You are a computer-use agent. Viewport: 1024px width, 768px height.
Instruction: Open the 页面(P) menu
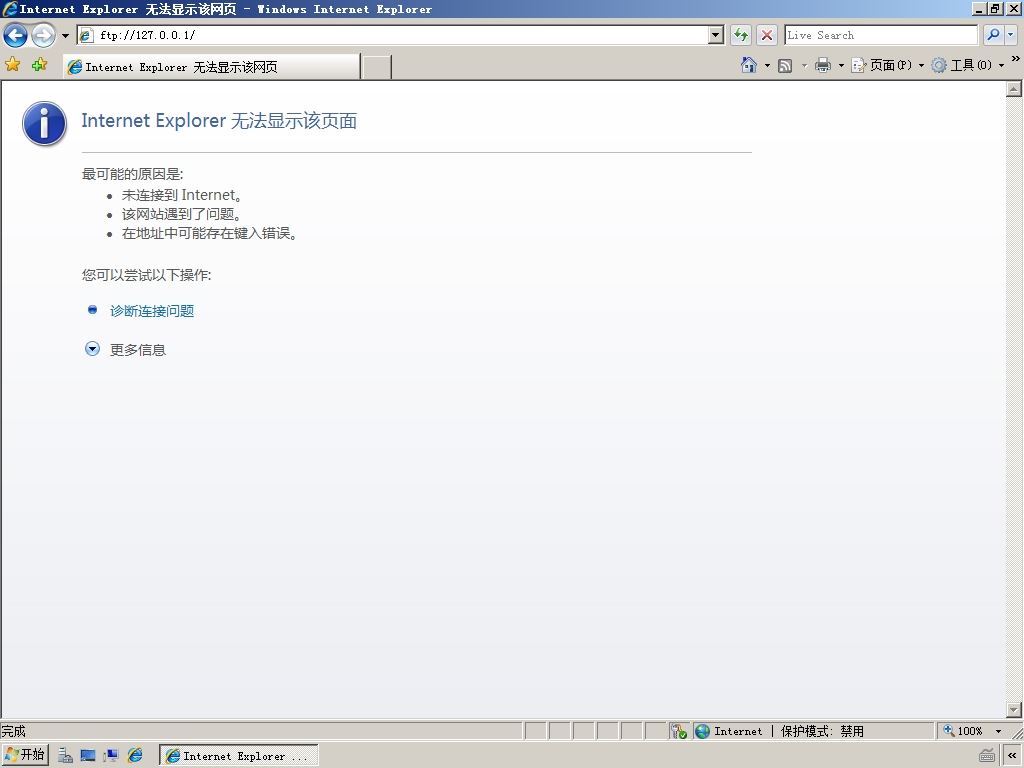[x=888, y=65]
